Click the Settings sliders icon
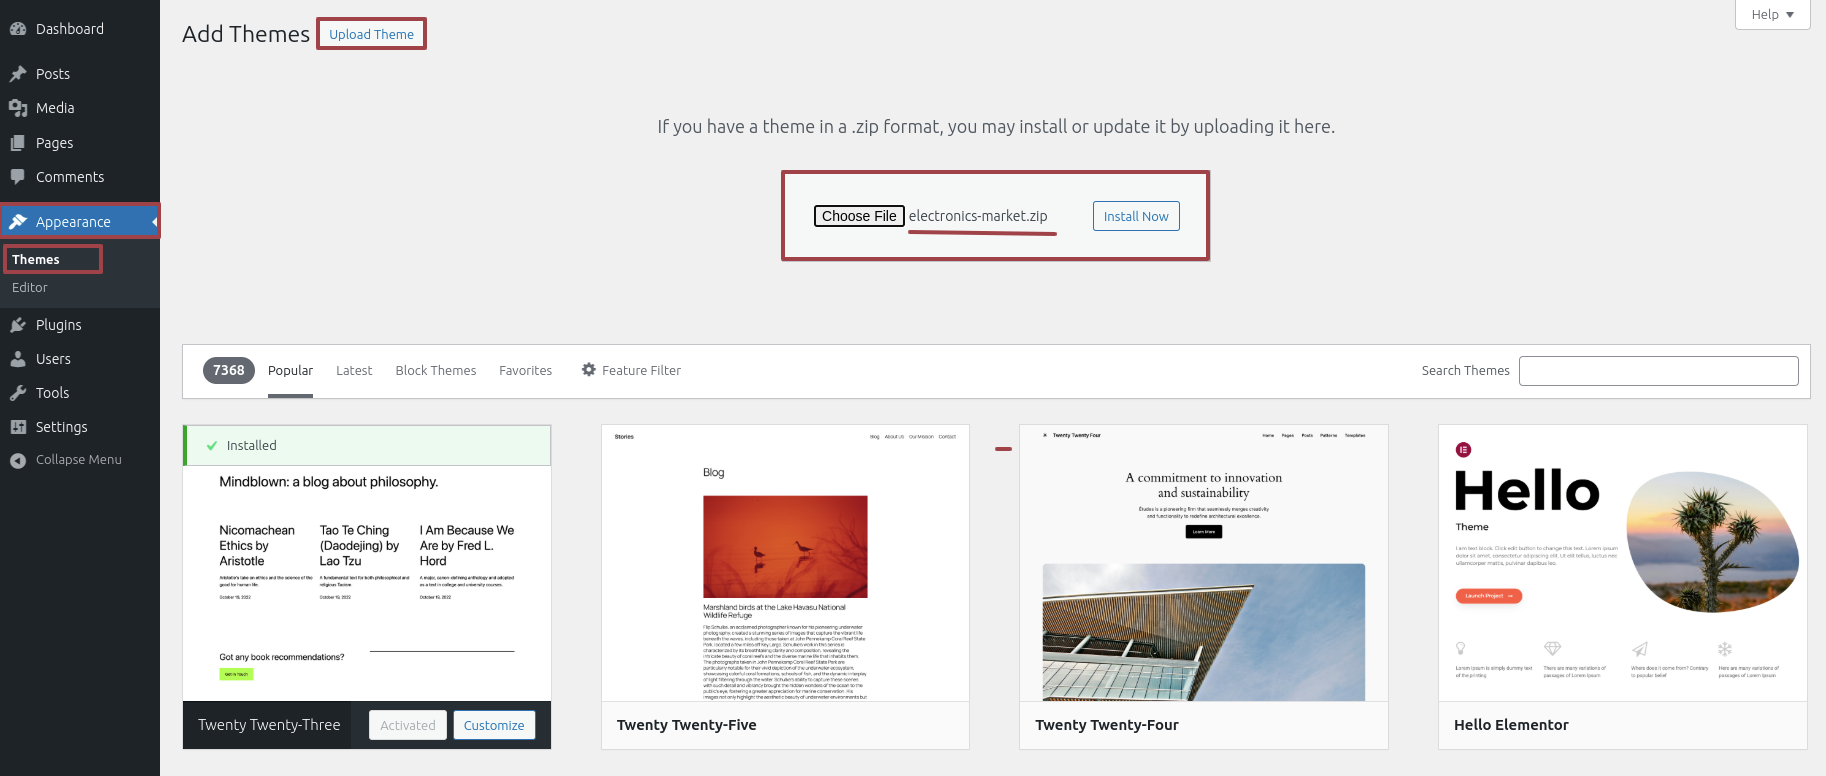This screenshot has height=776, width=1826. click(18, 427)
